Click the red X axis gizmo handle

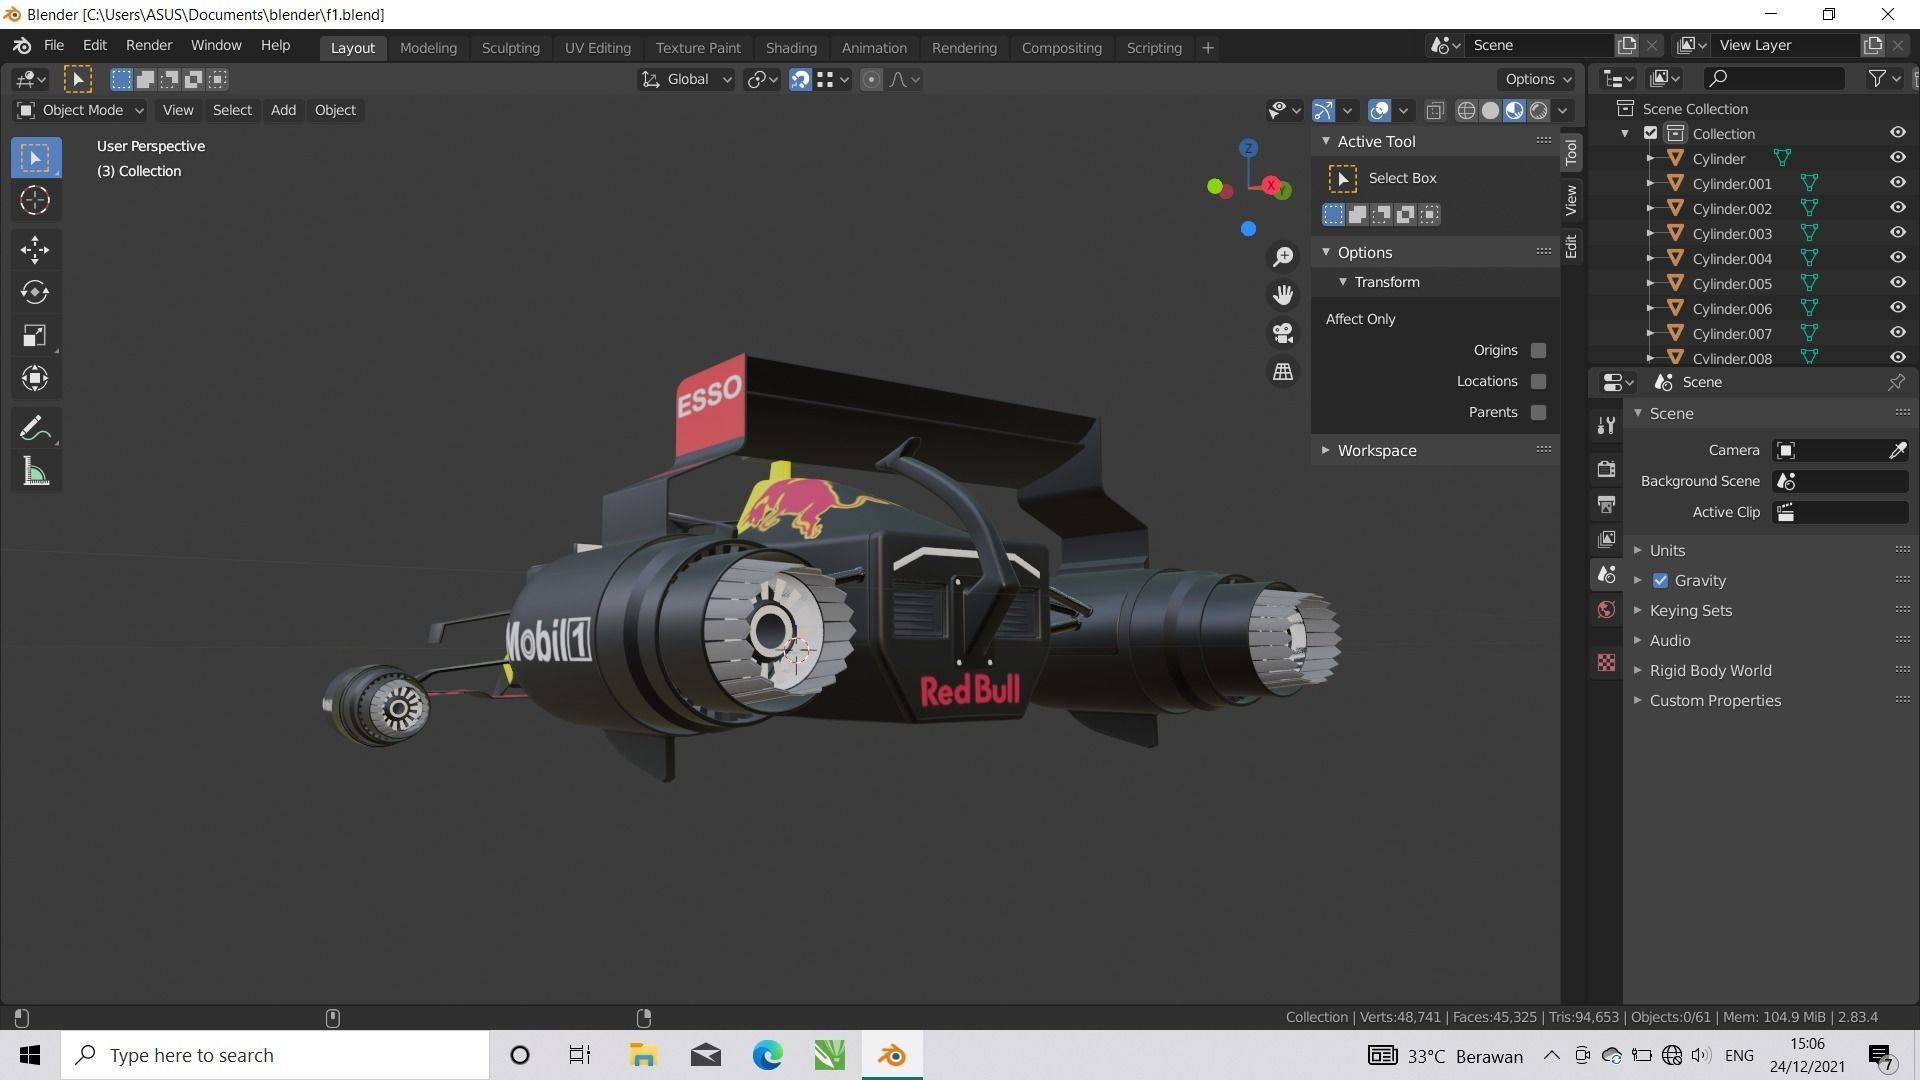(1271, 186)
